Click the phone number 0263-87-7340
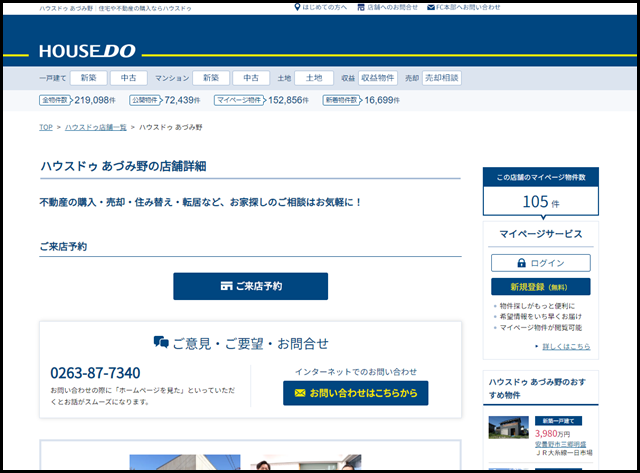This screenshot has width=640, height=473. pyautogui.click(x=95, y=373)
